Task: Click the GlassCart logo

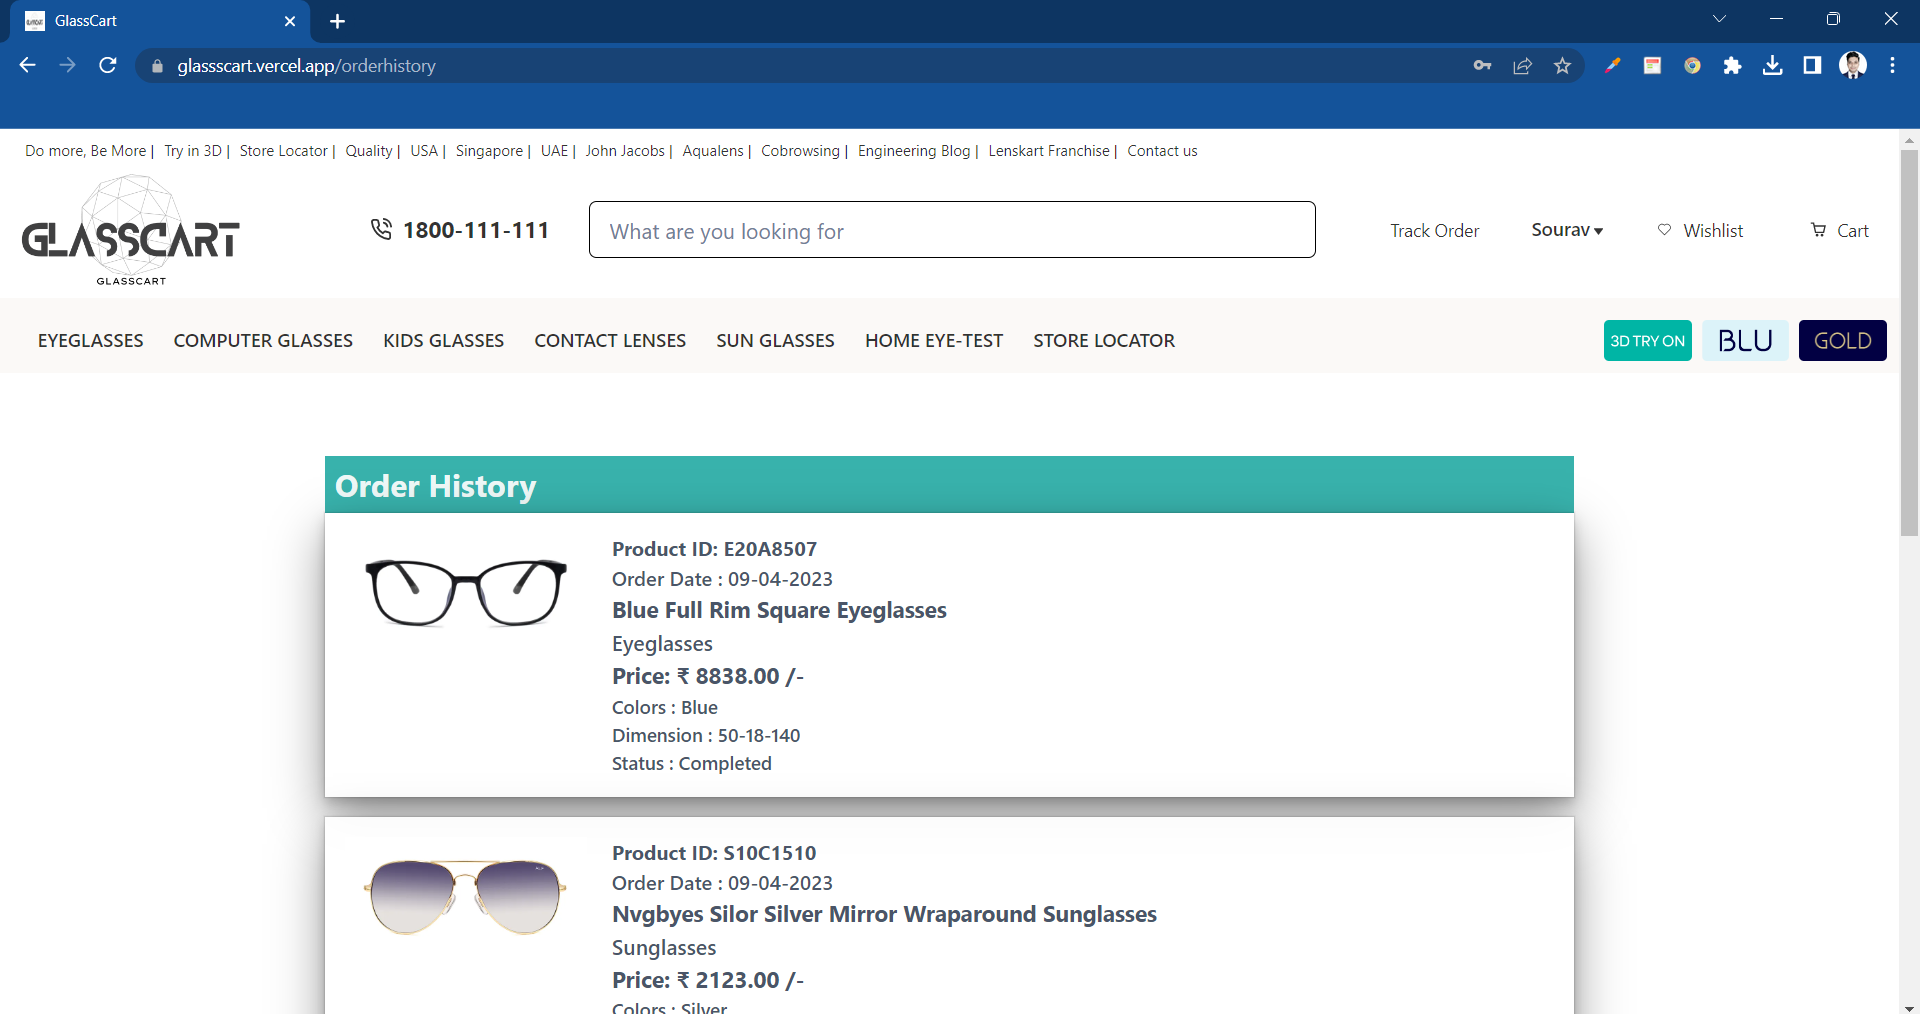Action: [x=131, y=231]
